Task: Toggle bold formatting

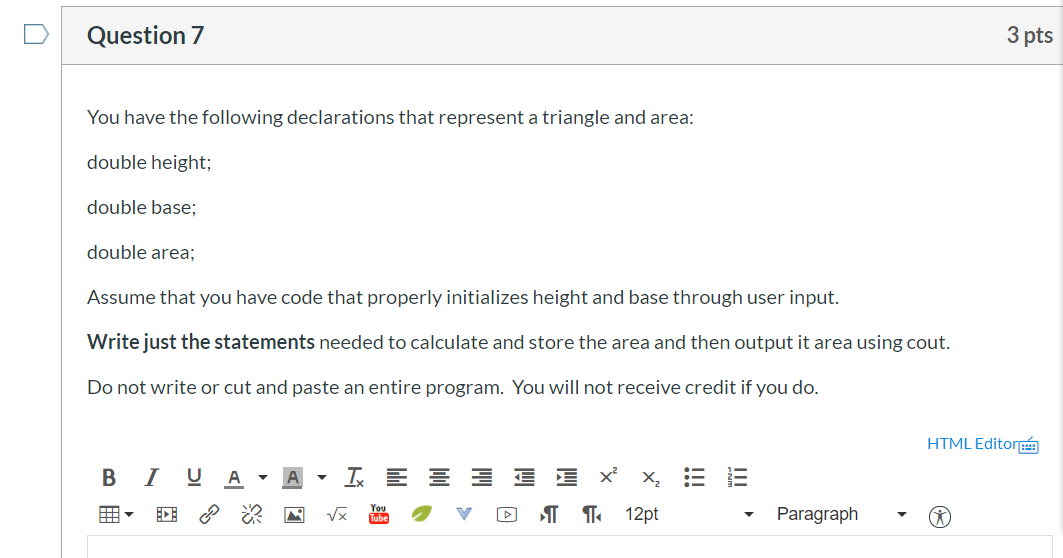Action: [108, 477]
